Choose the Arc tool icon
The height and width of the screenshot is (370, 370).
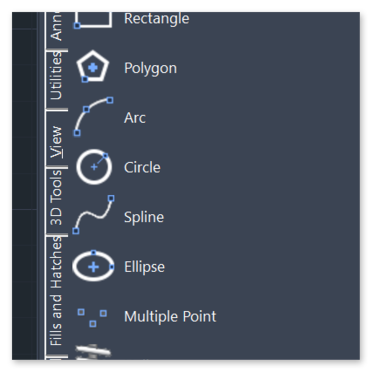pyautogui.click(x=93, y=116)
